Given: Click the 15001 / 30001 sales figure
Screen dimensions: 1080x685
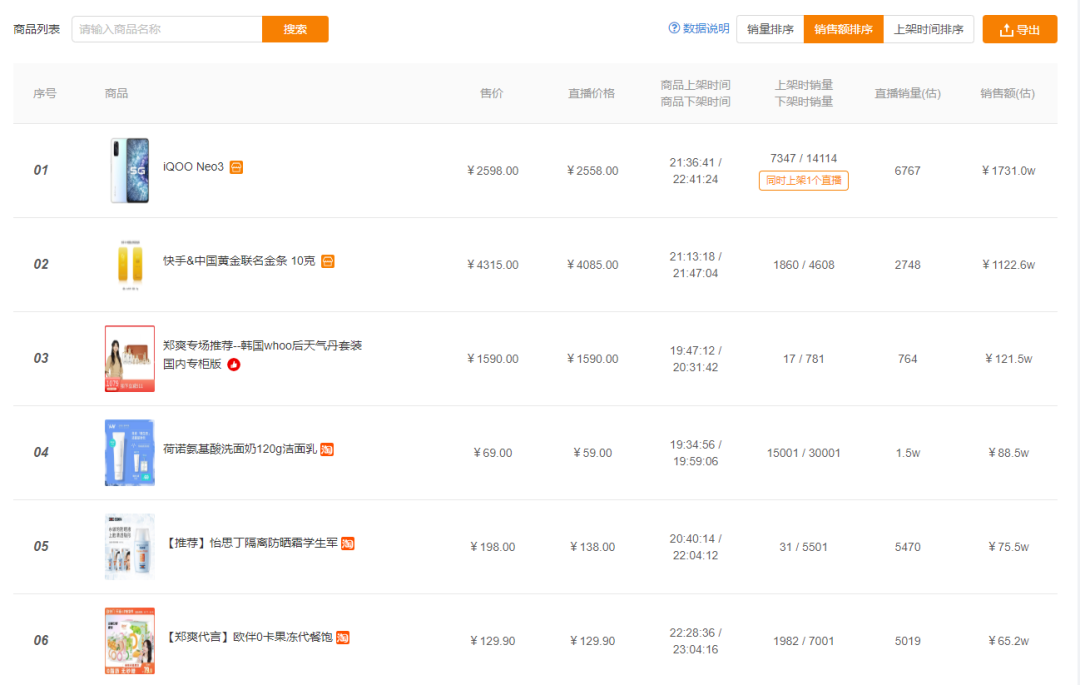Looking at the screenshot, I should pos(804,453).
